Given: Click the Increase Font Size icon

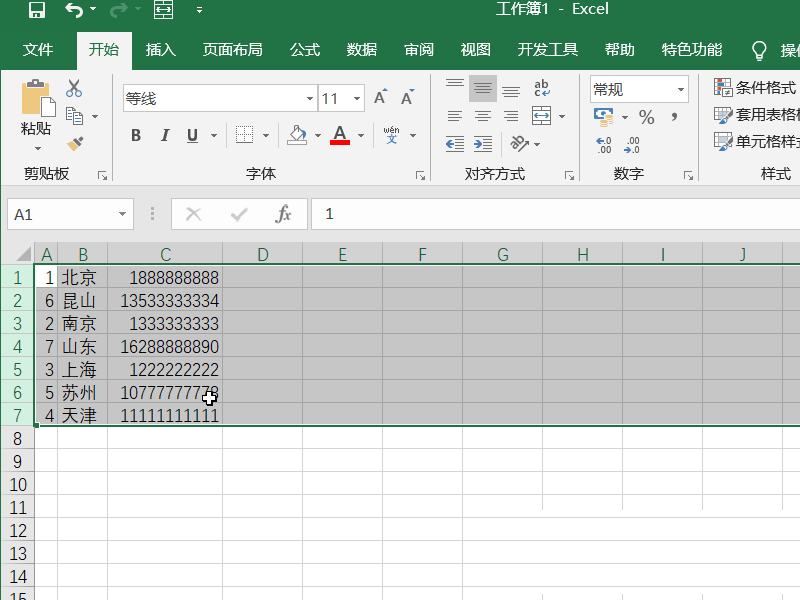Looking at the screenshot, I should coord(380,97).
